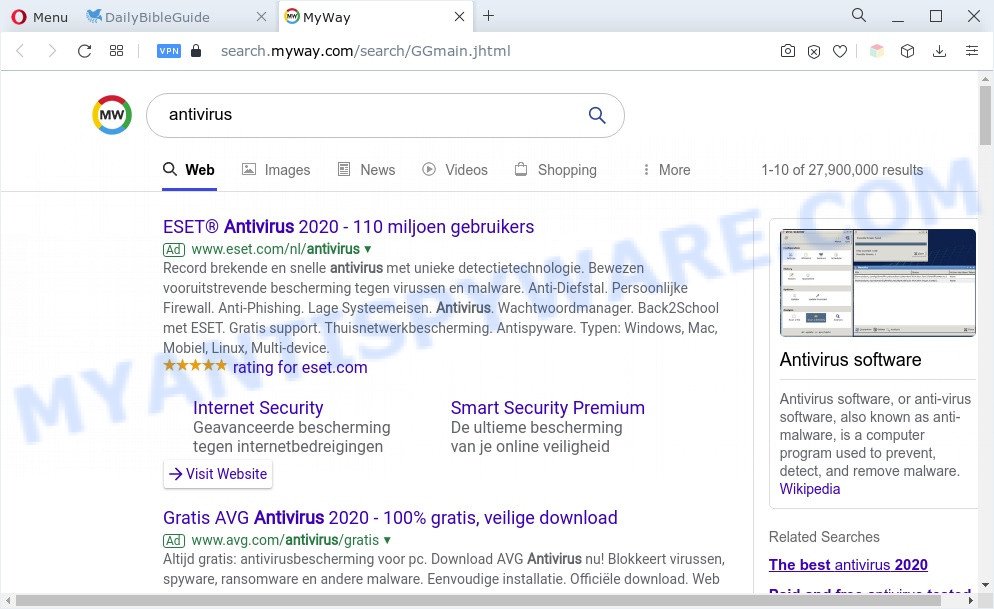Image resolution: width=994 pixels, height=609 pixels.
Task: Click the '1-10 of 27,900,000 results' text
Action: pyautogui.click(x=842, y=170)
